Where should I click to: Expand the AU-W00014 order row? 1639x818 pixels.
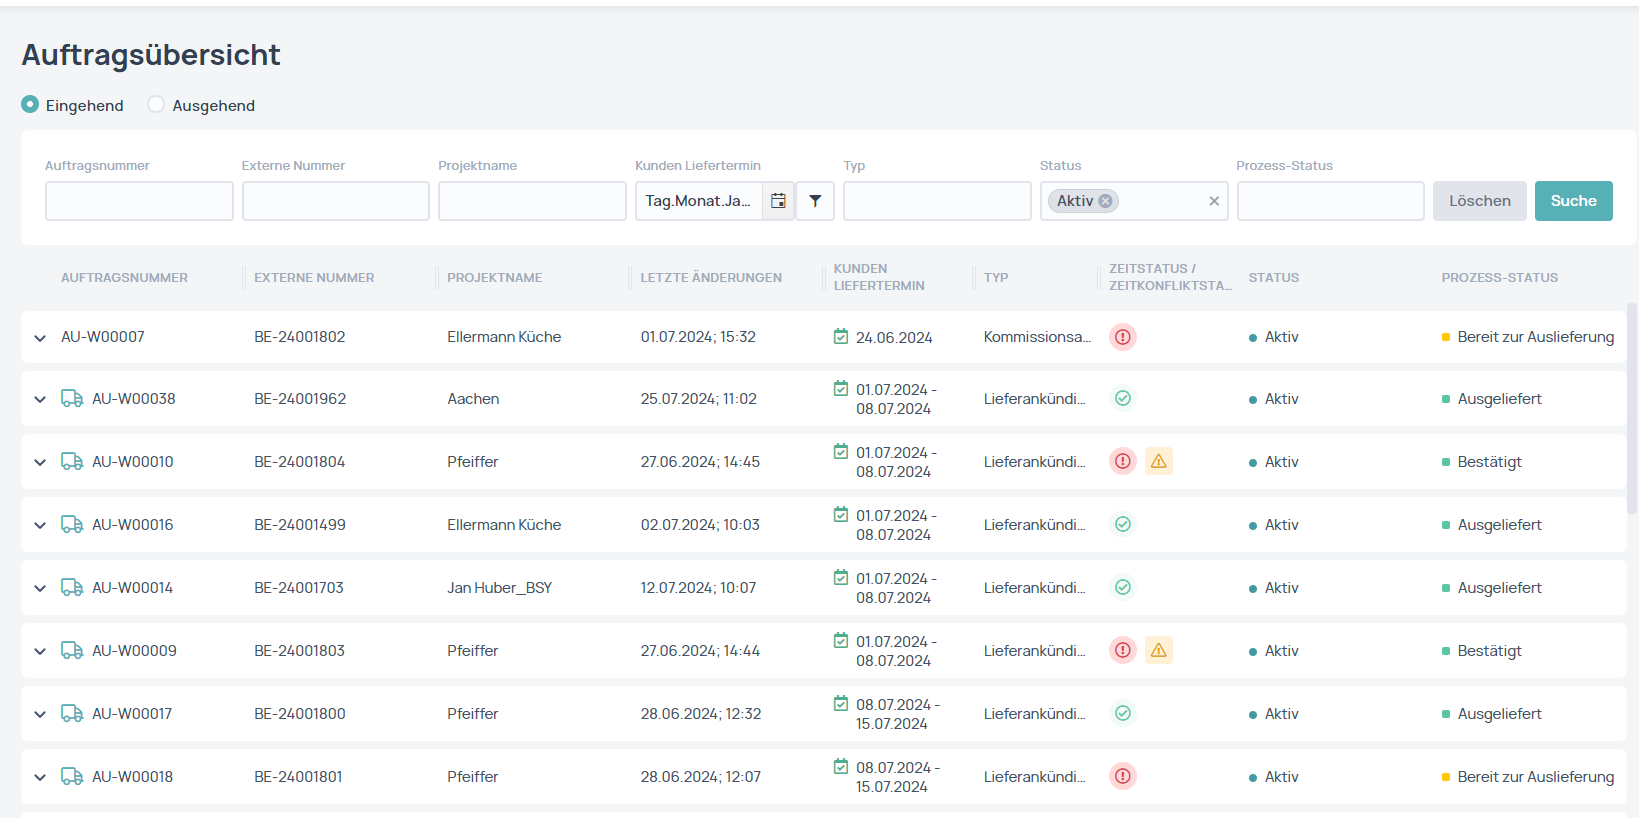40,588
